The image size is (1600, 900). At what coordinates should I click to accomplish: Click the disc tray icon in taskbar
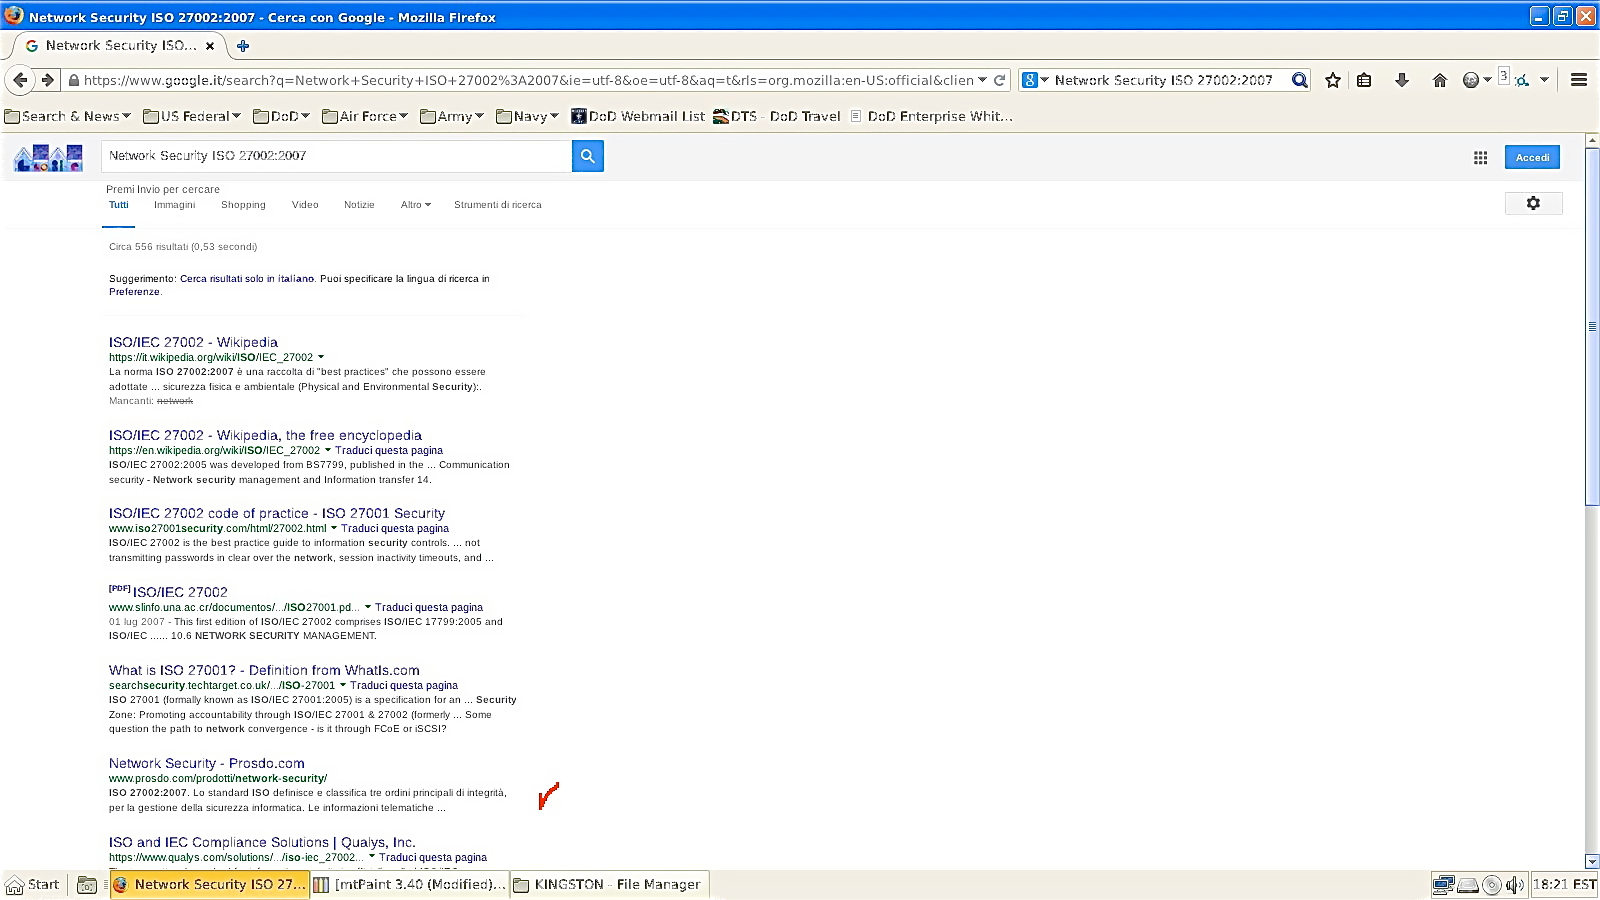click(x=1491, y=884)
